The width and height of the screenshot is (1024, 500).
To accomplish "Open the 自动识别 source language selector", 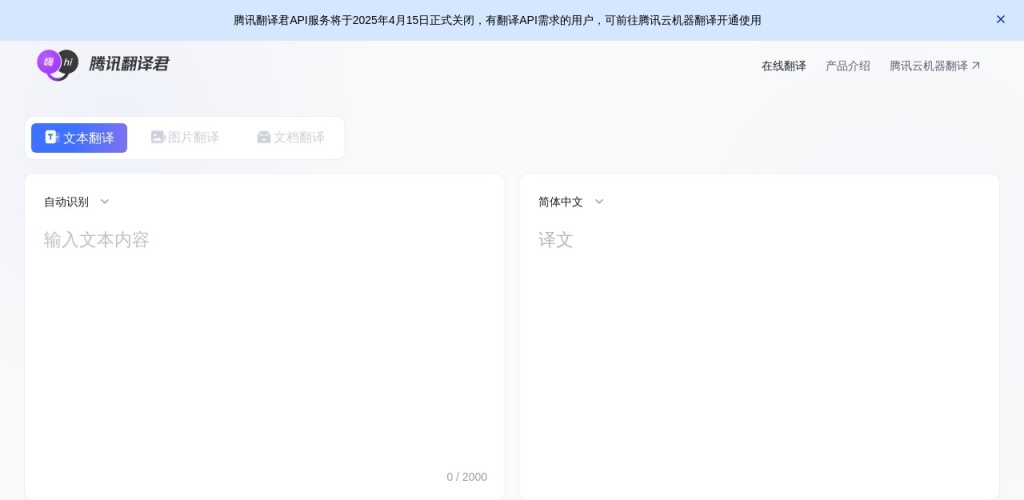I will [67, 202].
